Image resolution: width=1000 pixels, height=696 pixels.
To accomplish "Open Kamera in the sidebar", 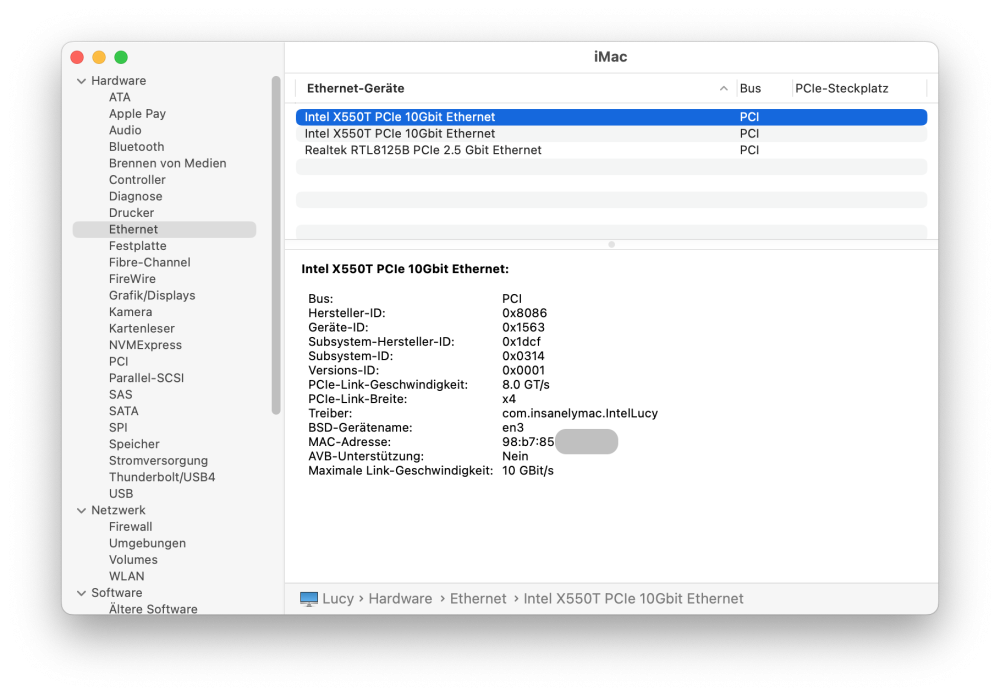I will [130, 312].
